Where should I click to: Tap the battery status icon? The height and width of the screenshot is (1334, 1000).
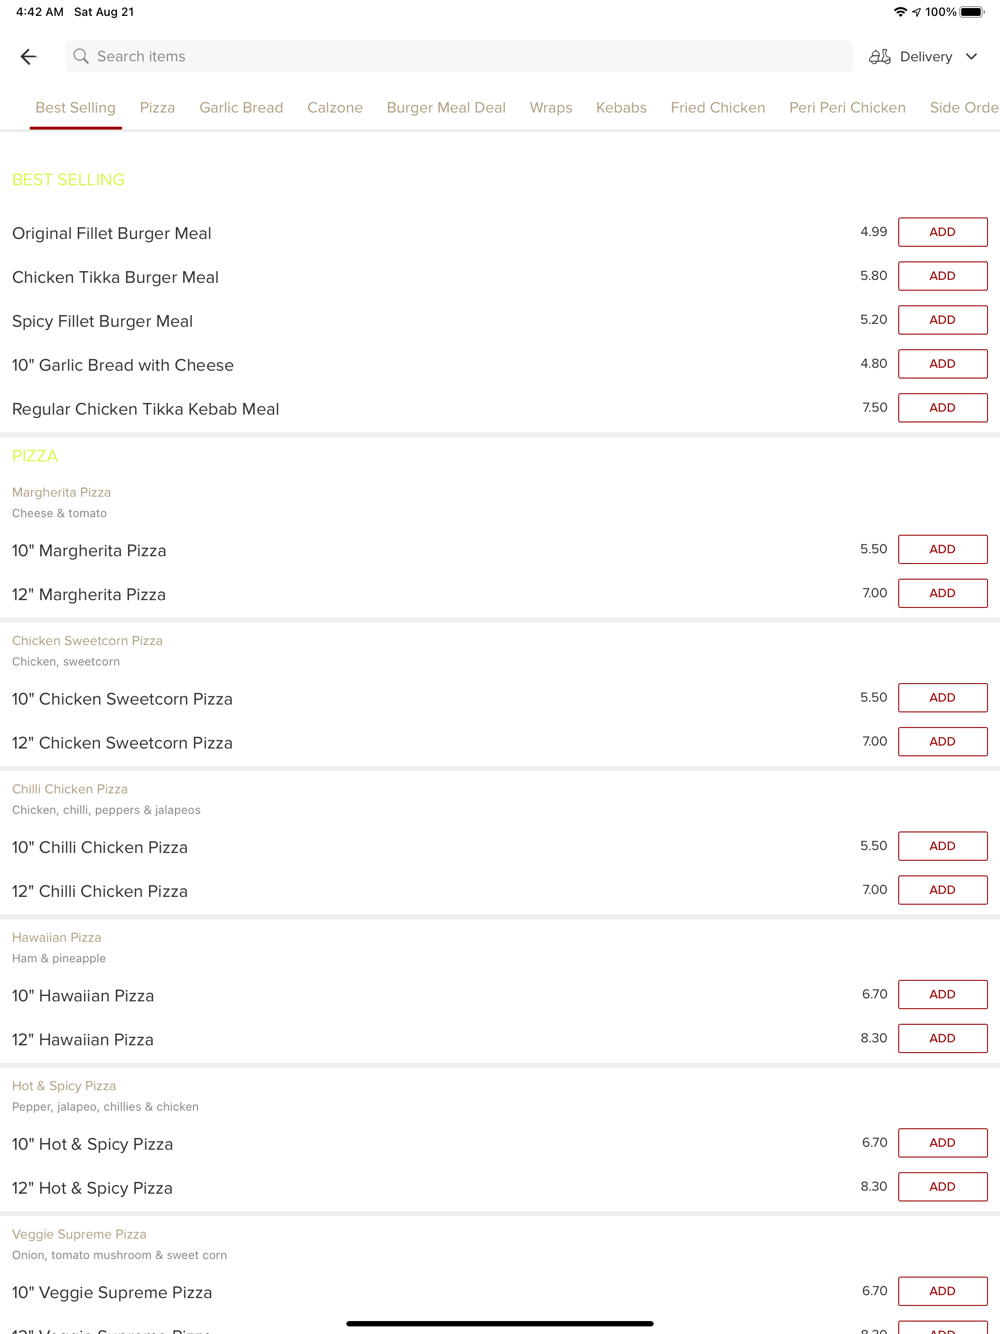(x=971, y=12)
